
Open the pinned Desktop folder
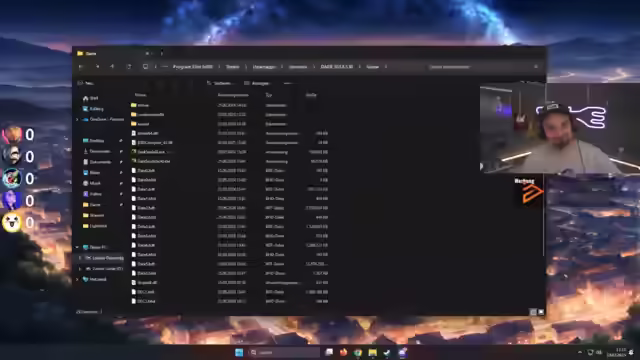93,141
